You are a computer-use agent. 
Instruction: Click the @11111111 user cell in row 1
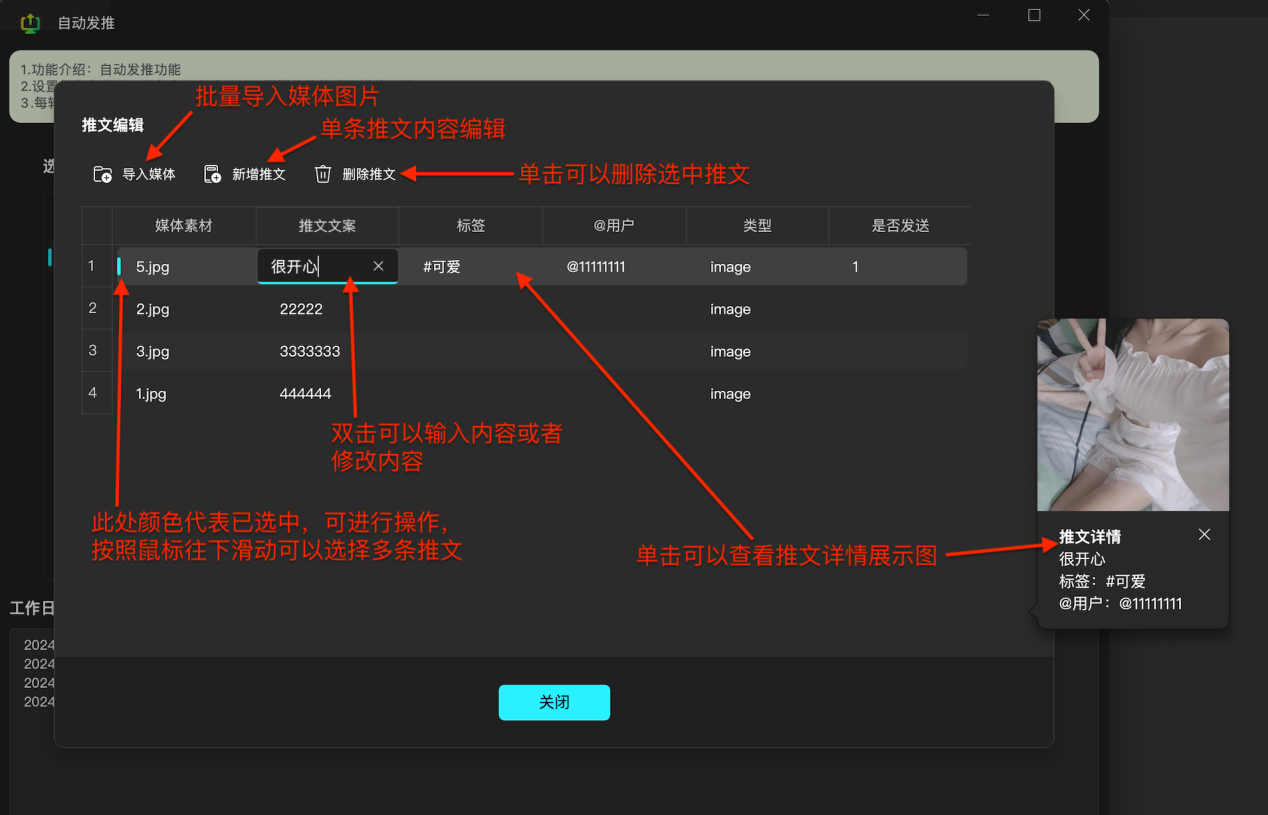point(596,267)
